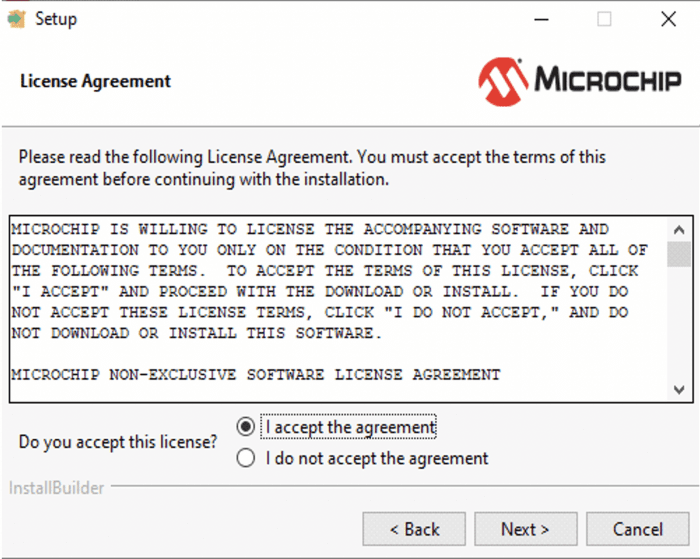This screenshot has width=700, height=559.
Task: Click the "Setup" title bar text
Action: tap(56, 19)
